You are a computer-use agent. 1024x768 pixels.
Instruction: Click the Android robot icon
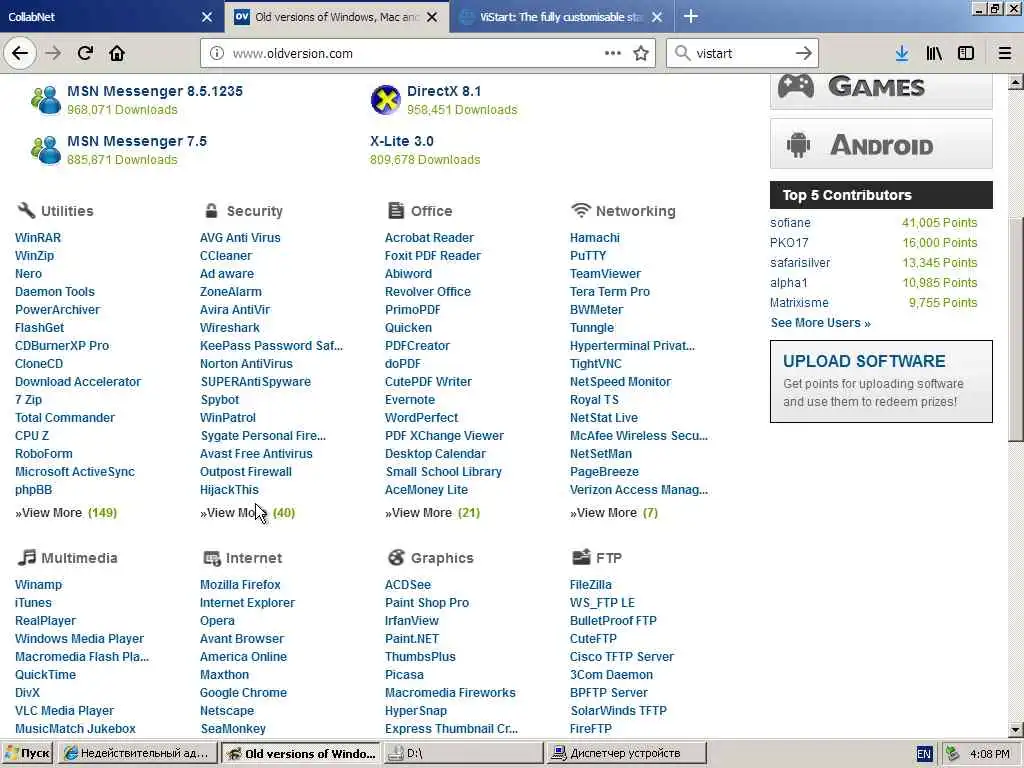(x=798, y=144)
